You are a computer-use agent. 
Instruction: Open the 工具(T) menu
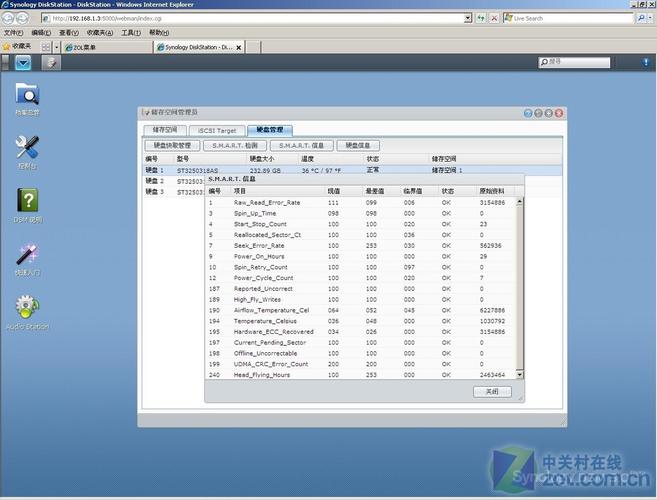pos(131,32)
